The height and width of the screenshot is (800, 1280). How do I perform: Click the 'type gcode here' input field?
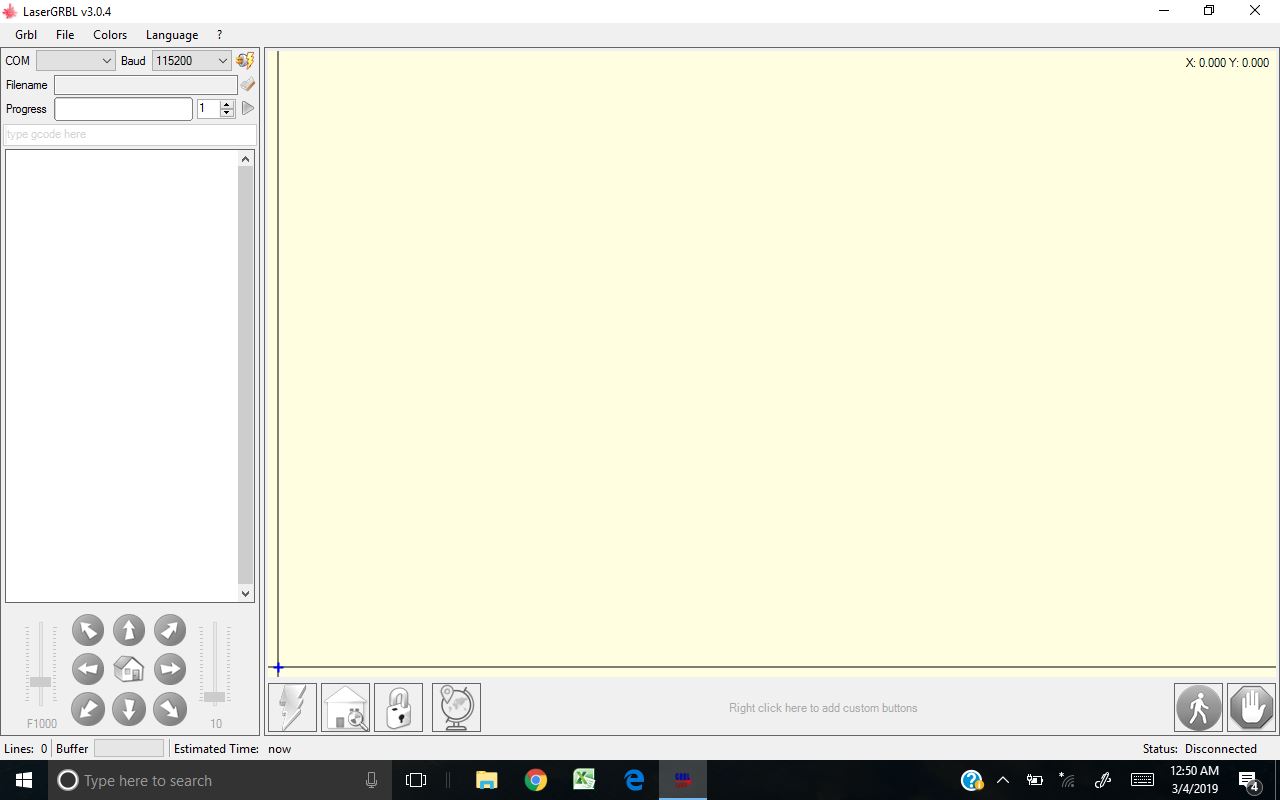coord(130,134)
